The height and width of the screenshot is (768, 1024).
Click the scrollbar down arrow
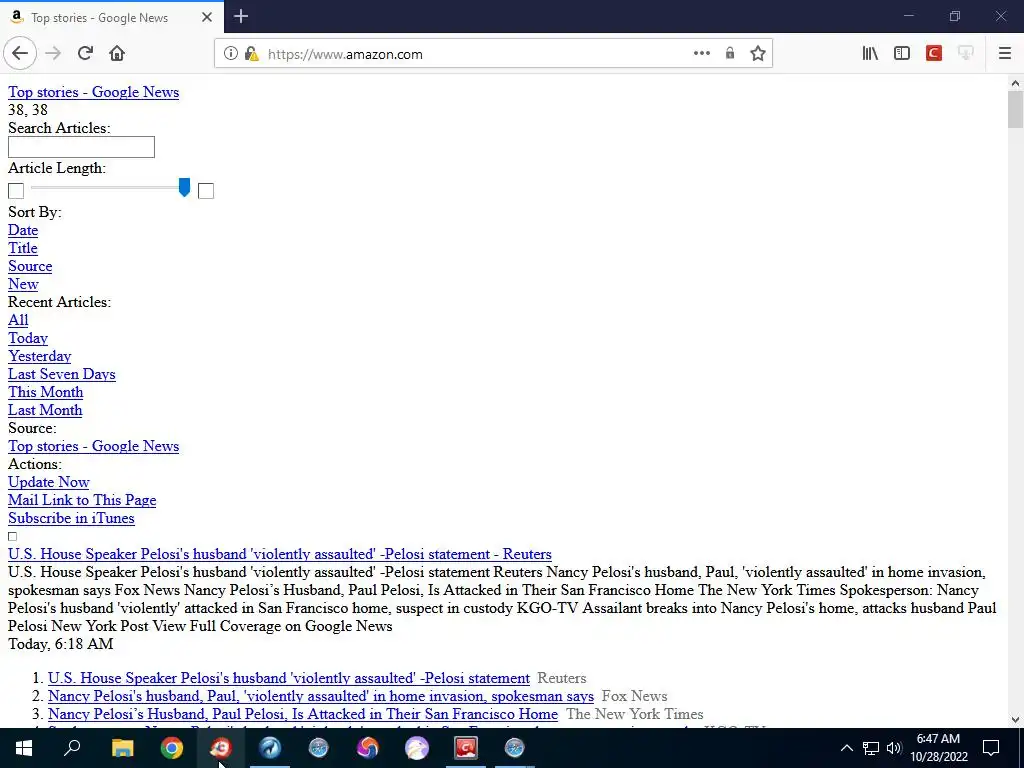point(1015,720)
